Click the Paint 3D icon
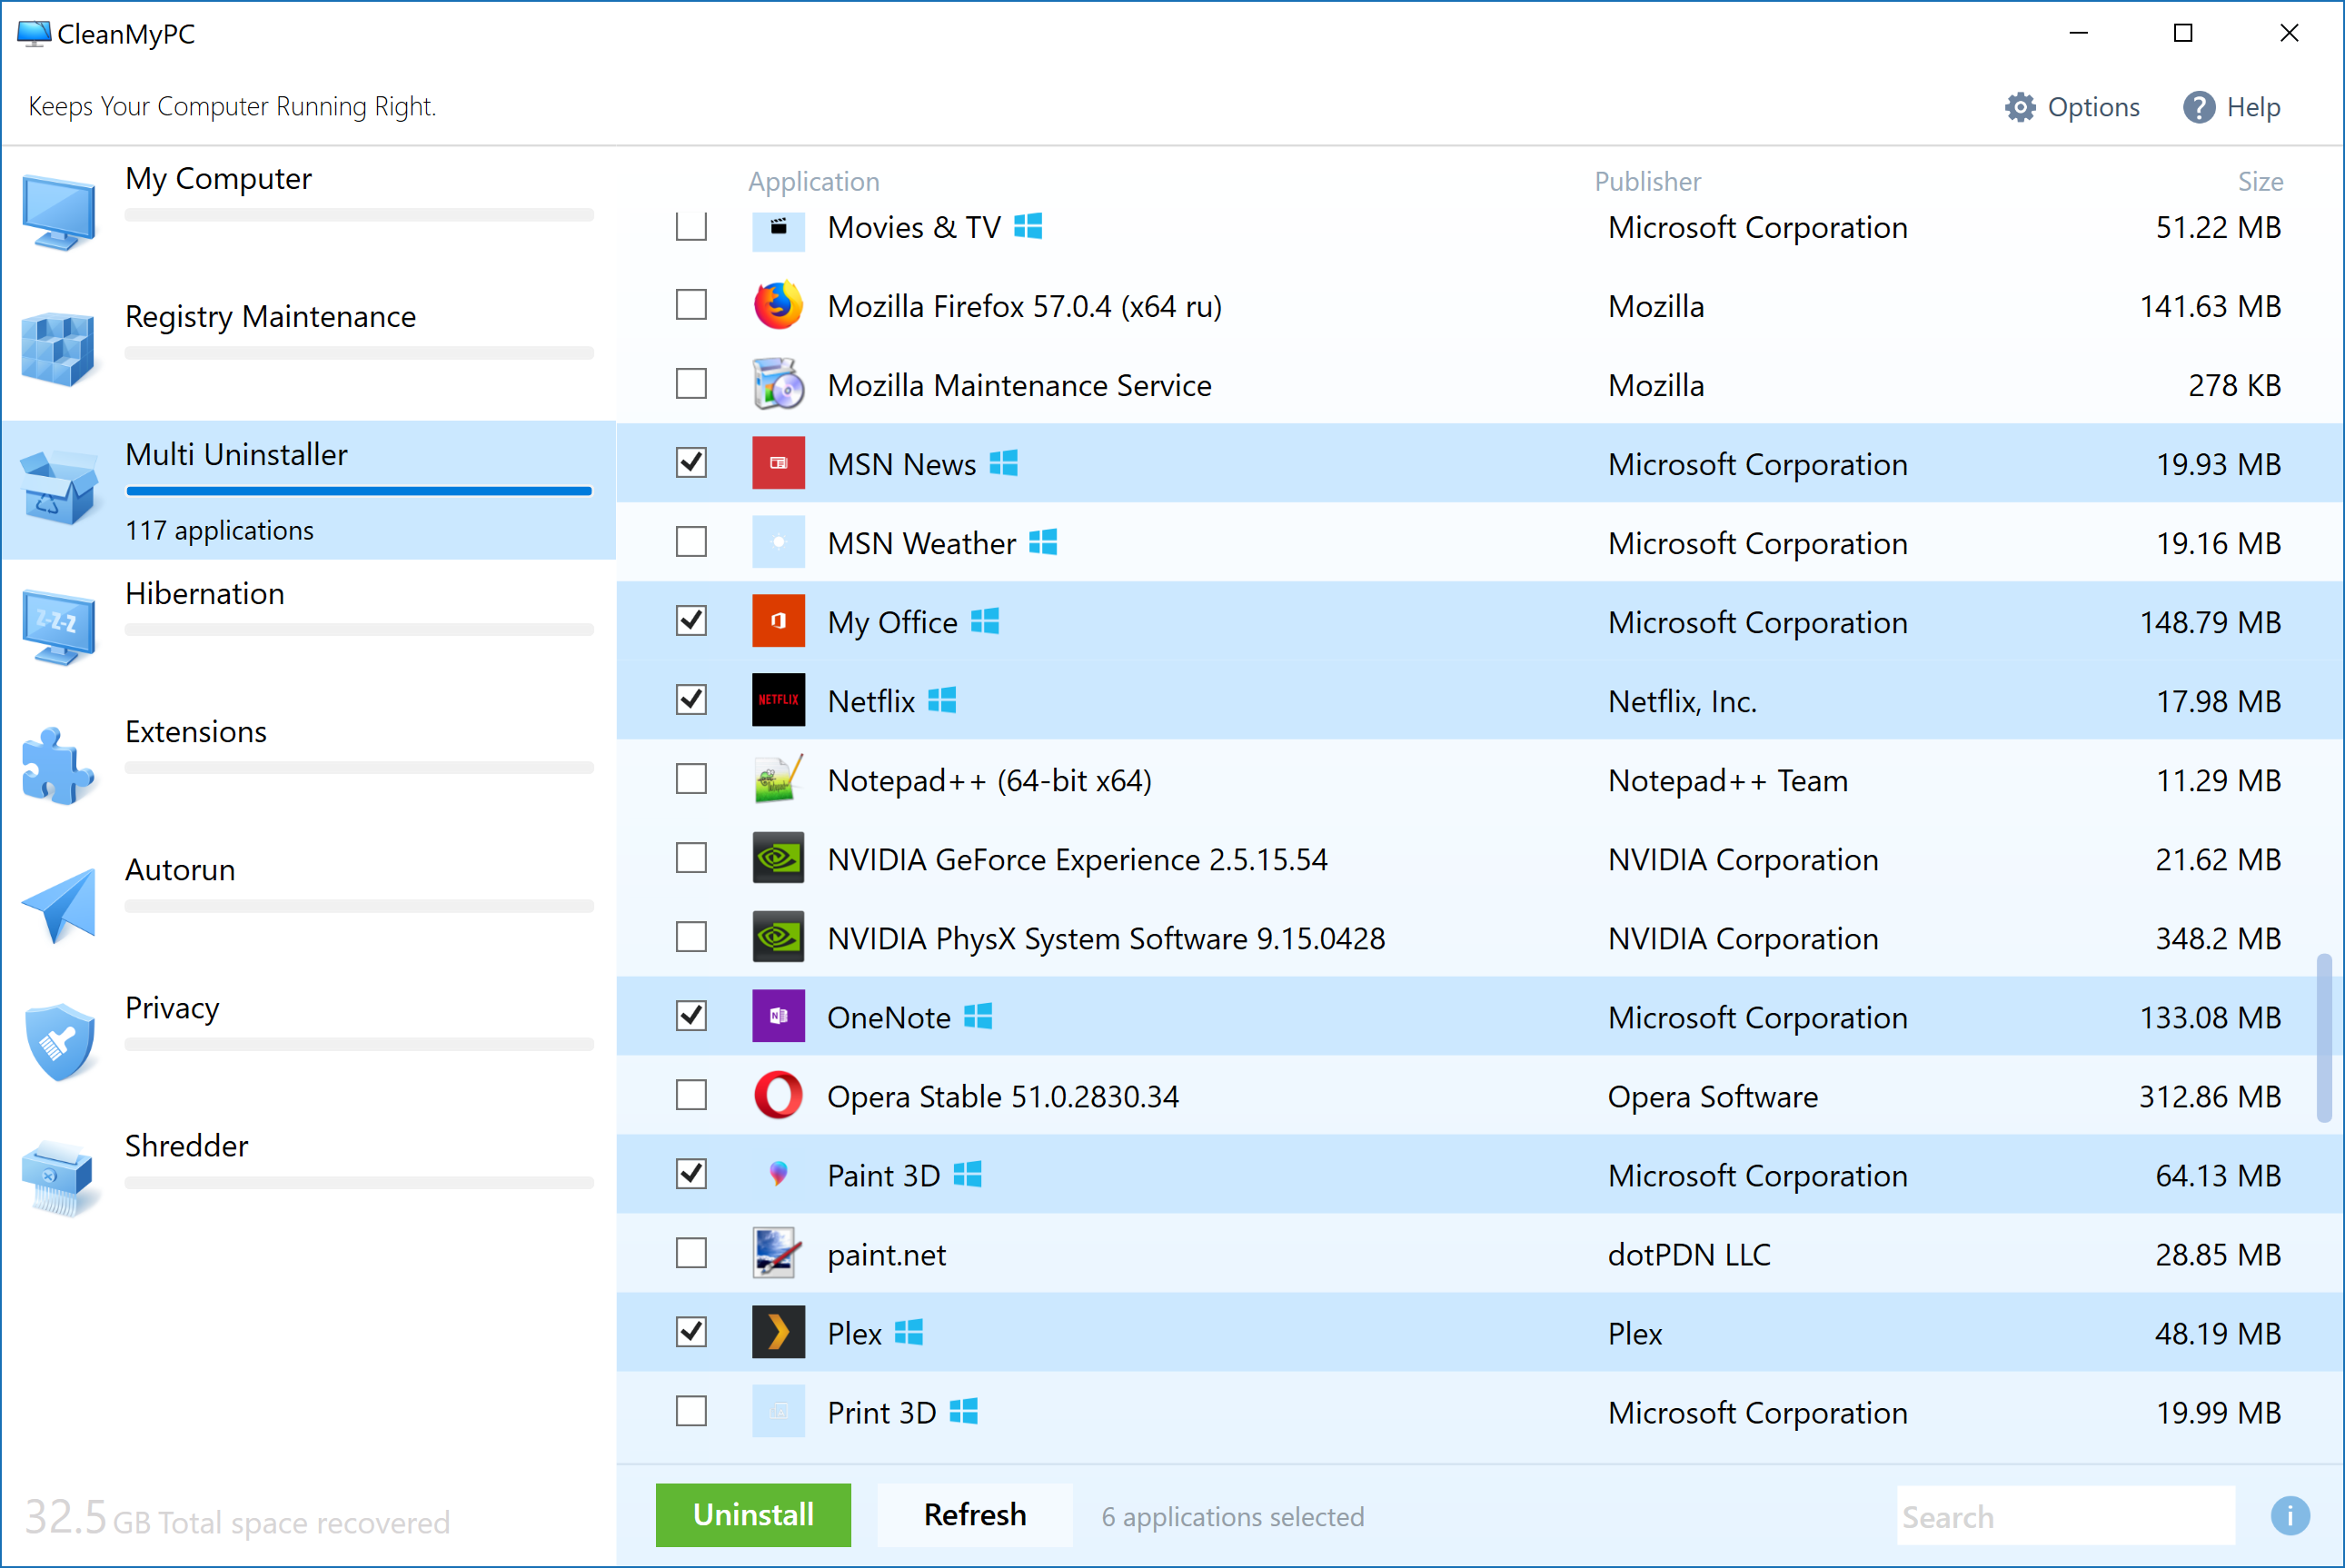Image resolution: width=2345 pixels, height=1568 pixels. (x=778, y=1174)
